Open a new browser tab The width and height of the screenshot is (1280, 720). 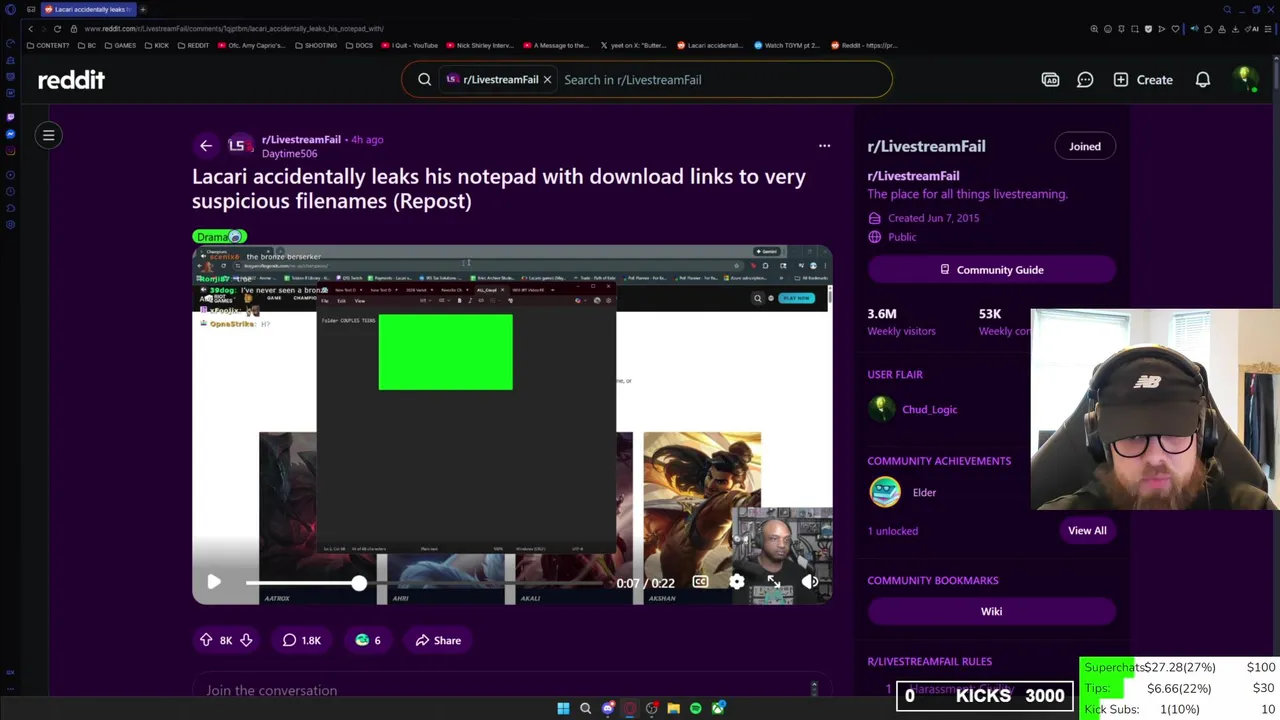coord(142,9)
